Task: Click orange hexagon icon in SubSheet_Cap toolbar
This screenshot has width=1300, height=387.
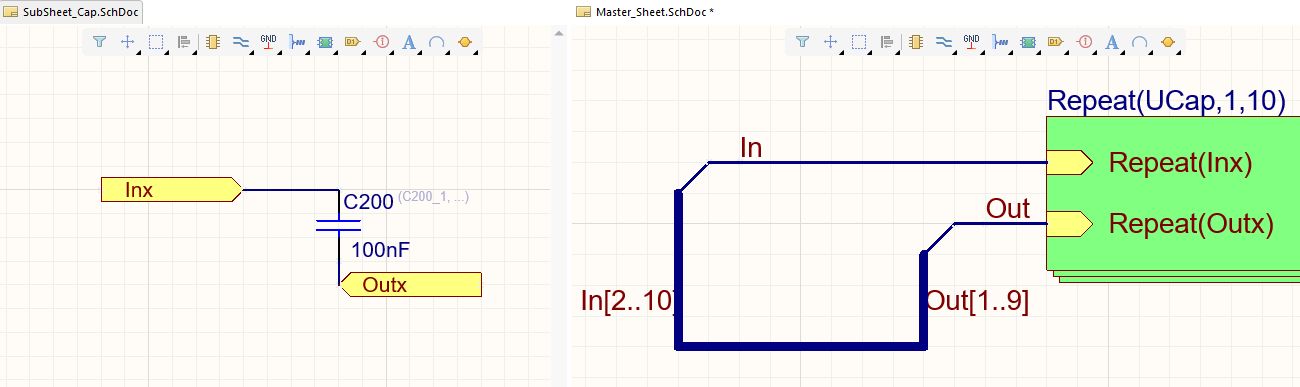Action: [x=465, y=42]
